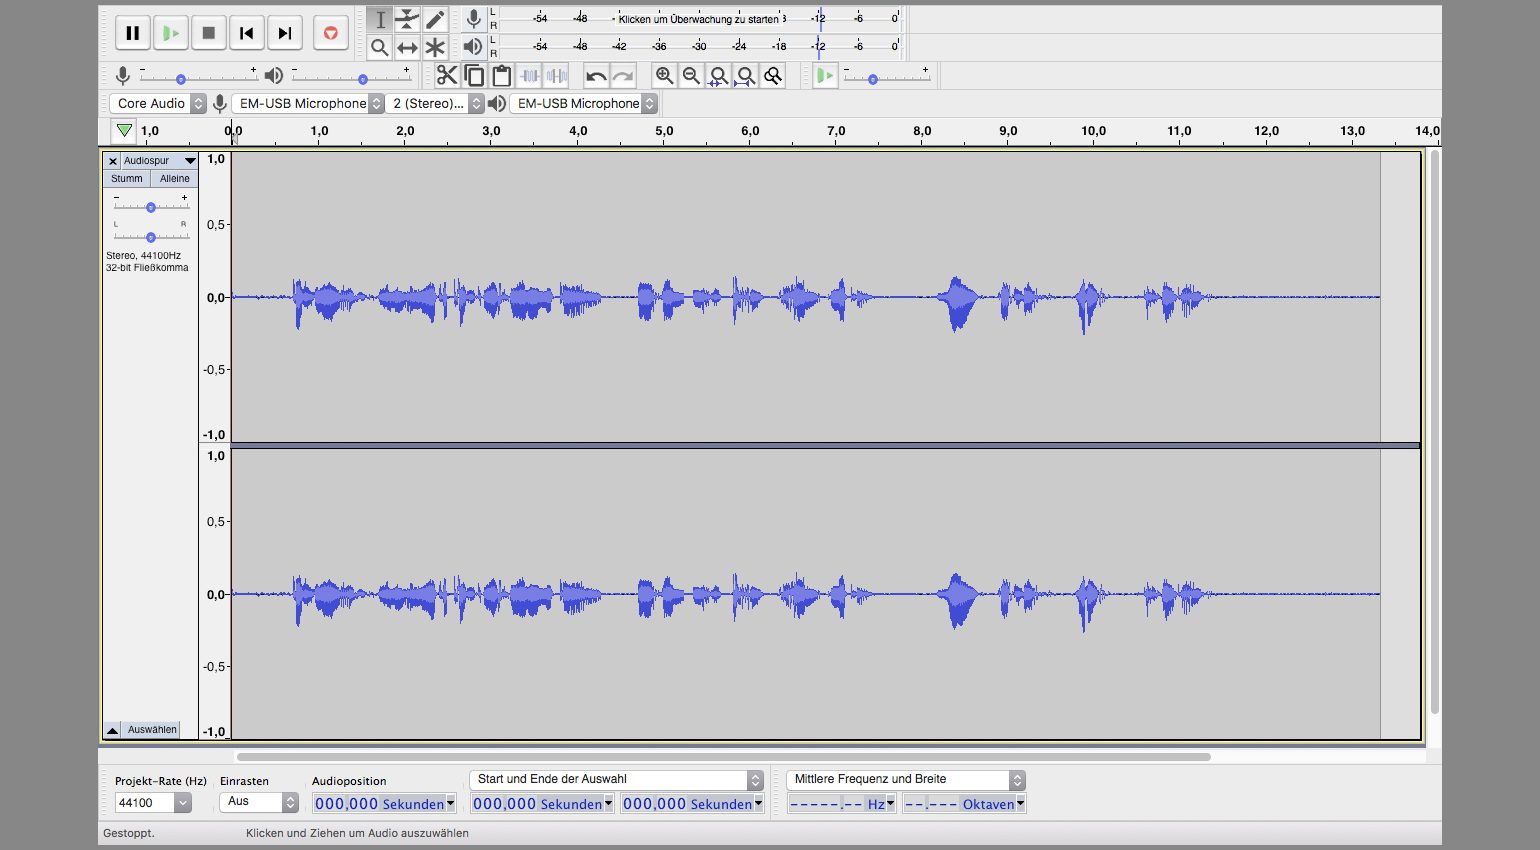Image resolution: width=1540 pixels, height=850 pixels.
Task: Start playback with the green Play button
Action: pyautogui.click(x=171, y=33)
